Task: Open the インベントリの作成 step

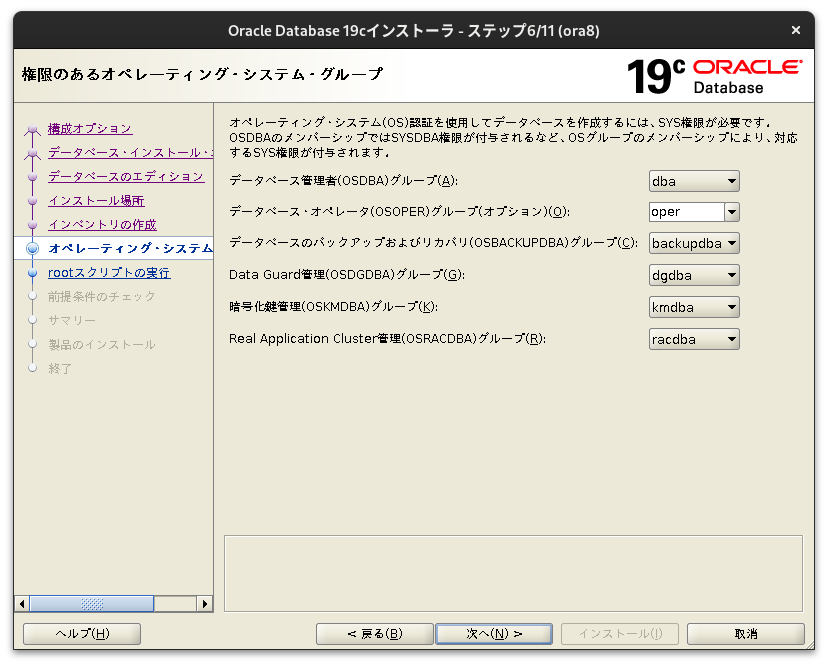Action: coord(100,225)
